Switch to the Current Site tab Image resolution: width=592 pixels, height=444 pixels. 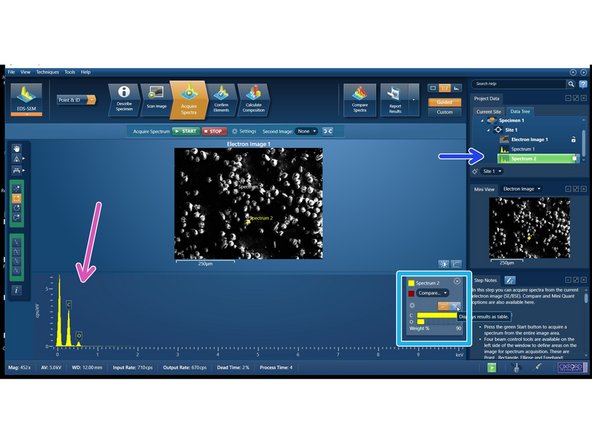(489, 112)
